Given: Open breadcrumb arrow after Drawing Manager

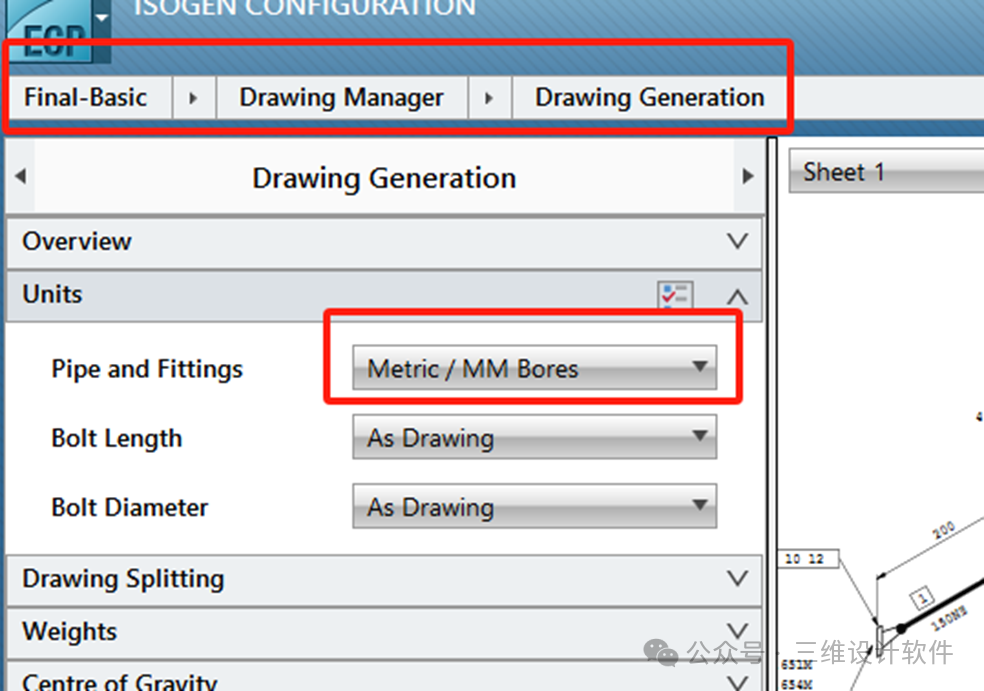Looking at the screenshot, I should pos(489,98).
